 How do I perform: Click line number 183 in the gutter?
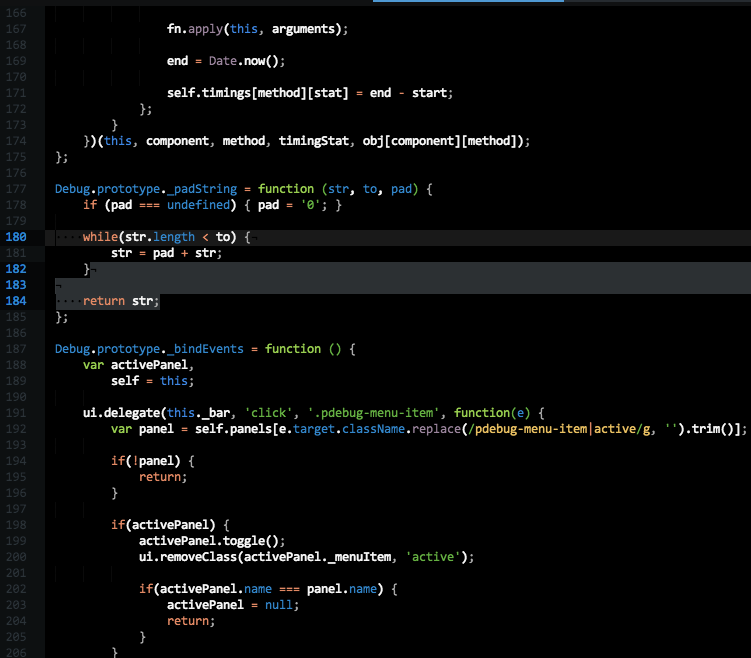pos(16,285)
